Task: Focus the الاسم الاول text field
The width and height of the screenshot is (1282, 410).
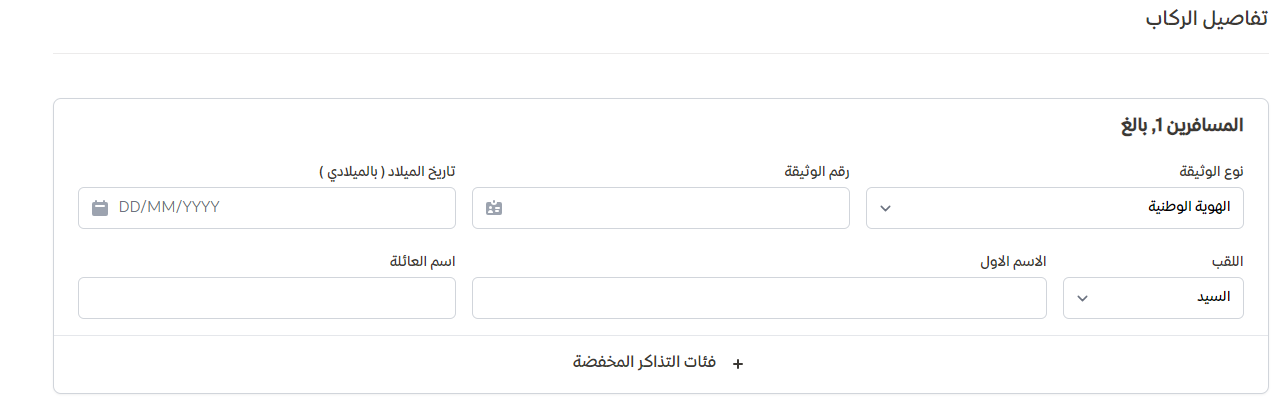Action: 759,298
